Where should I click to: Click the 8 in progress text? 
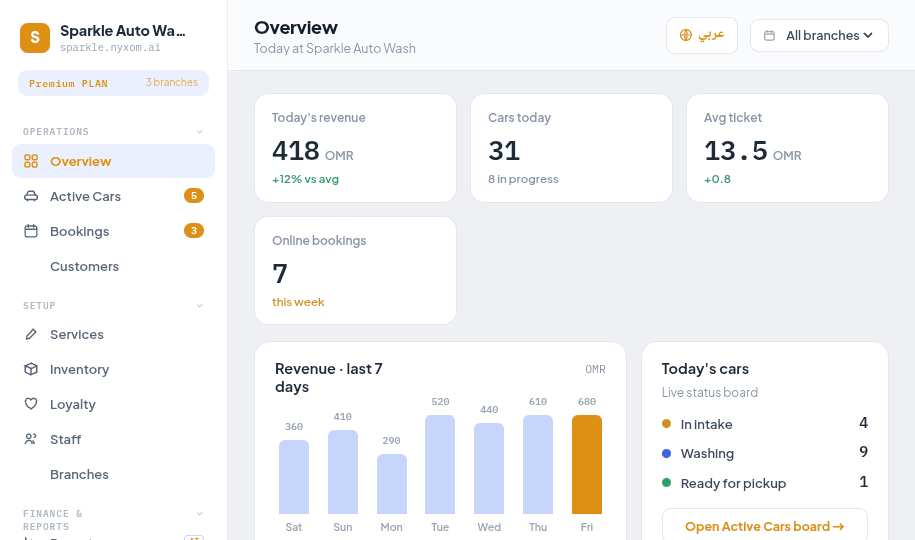coord(523,179)
